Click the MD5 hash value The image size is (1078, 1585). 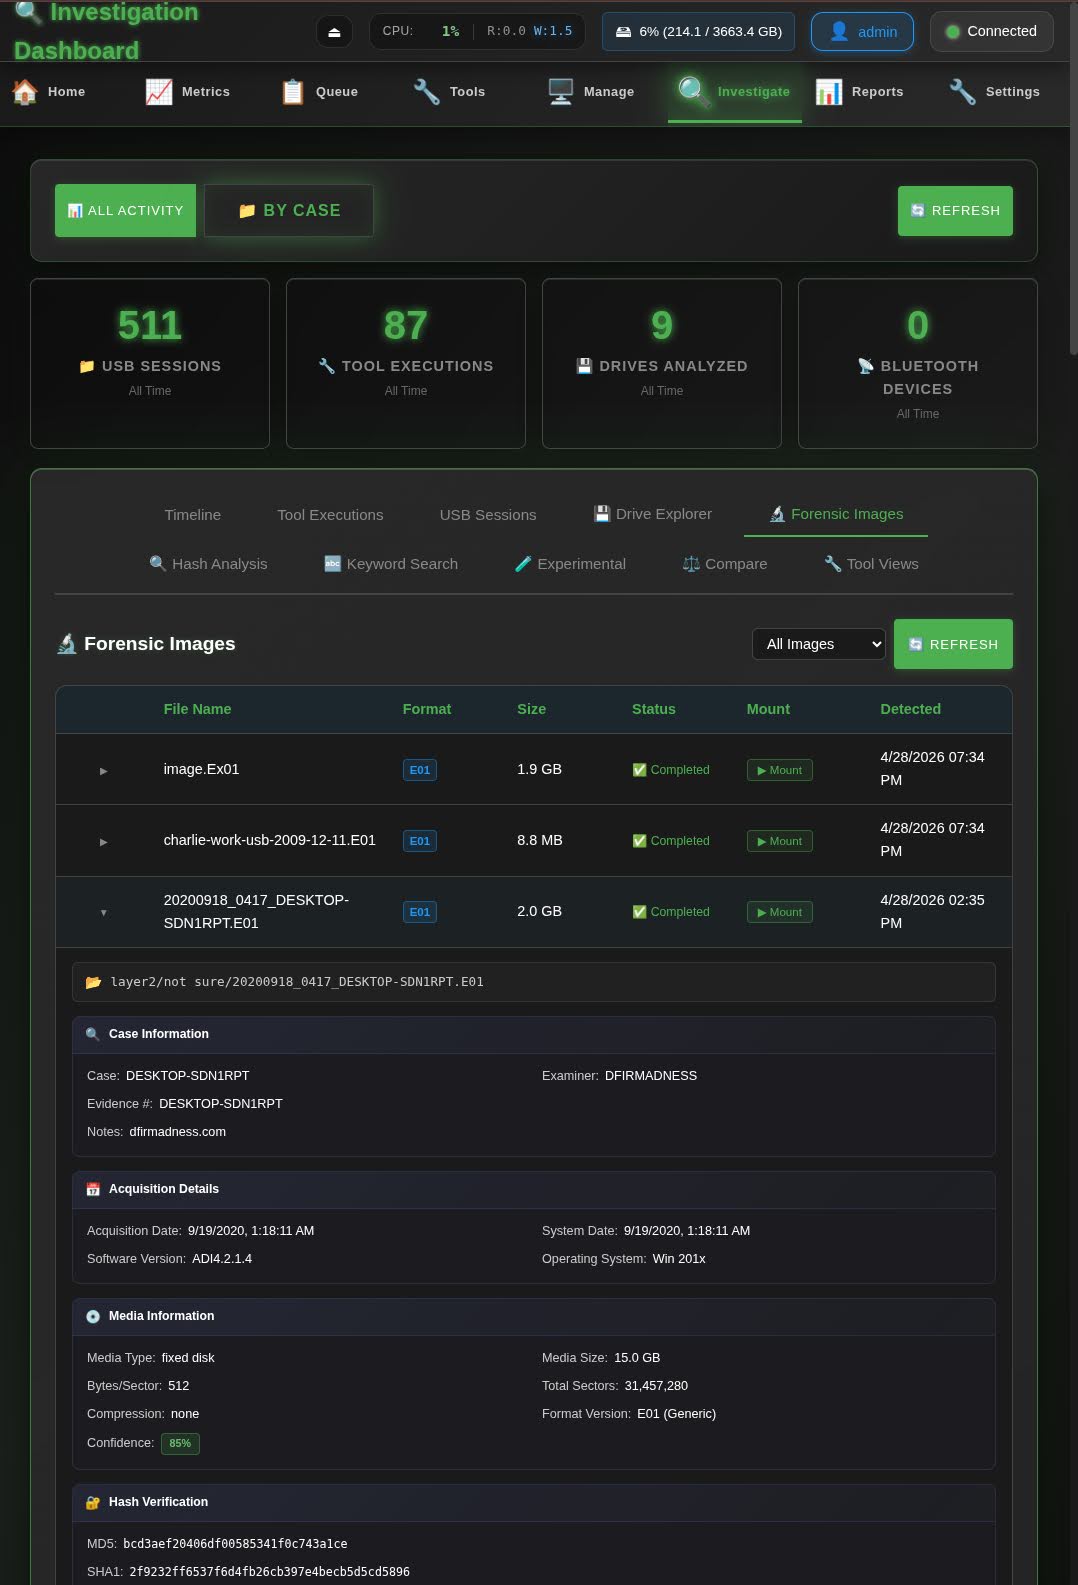tap(235, 1544)
